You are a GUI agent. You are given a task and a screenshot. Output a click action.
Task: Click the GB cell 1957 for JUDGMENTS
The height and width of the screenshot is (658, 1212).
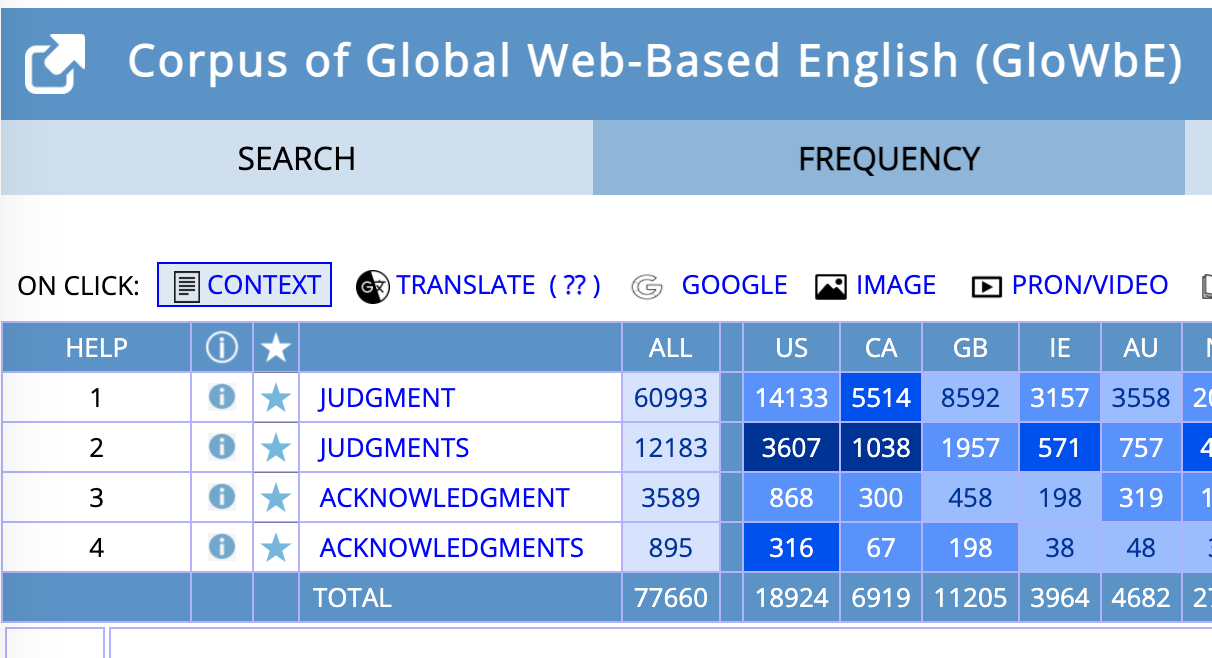click(x=970, y=448)
